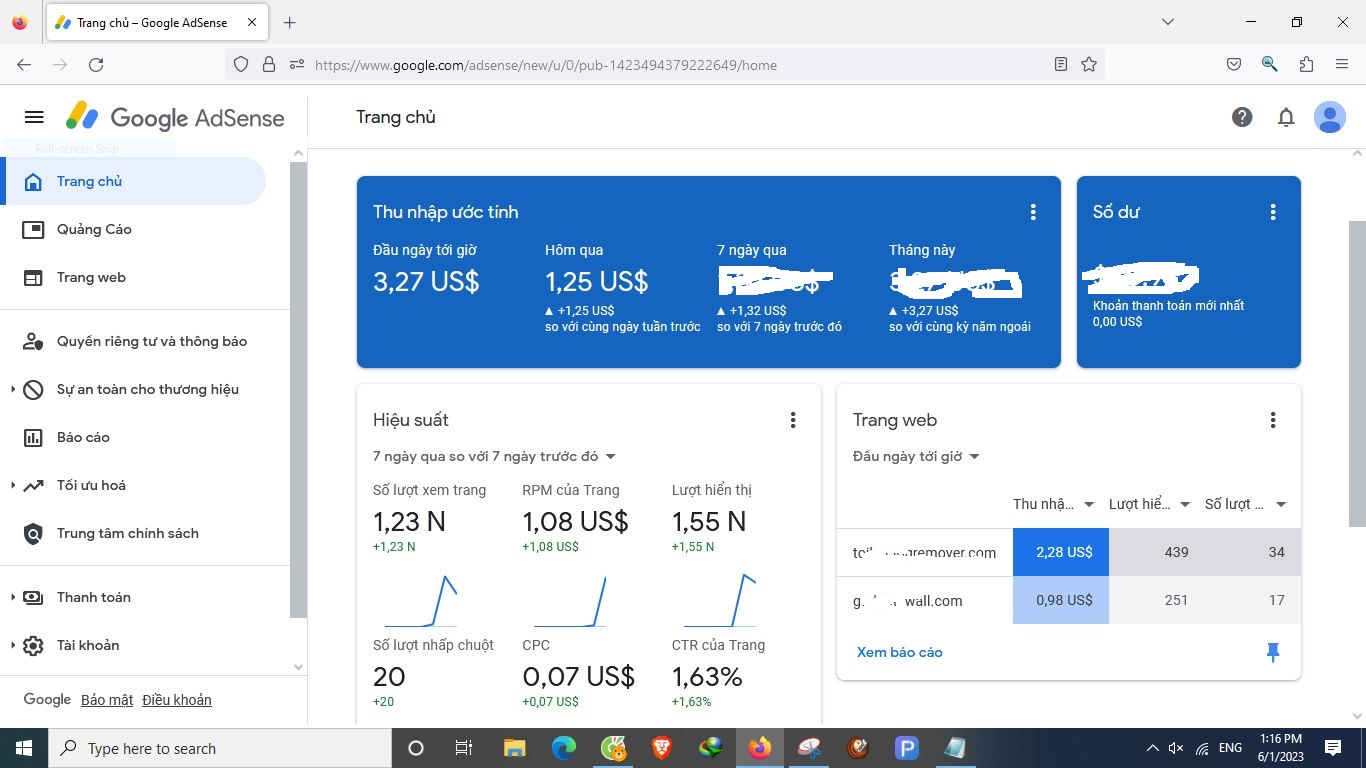1366x768 pixels.
Task: Toggle reader view icon in address bar
Action: 1061,64
